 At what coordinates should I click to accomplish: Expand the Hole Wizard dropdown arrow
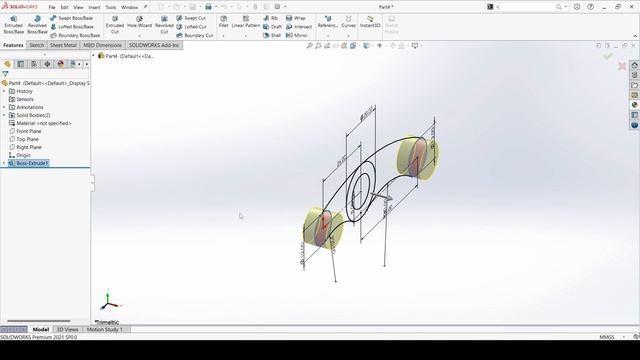tap(139, 36)
